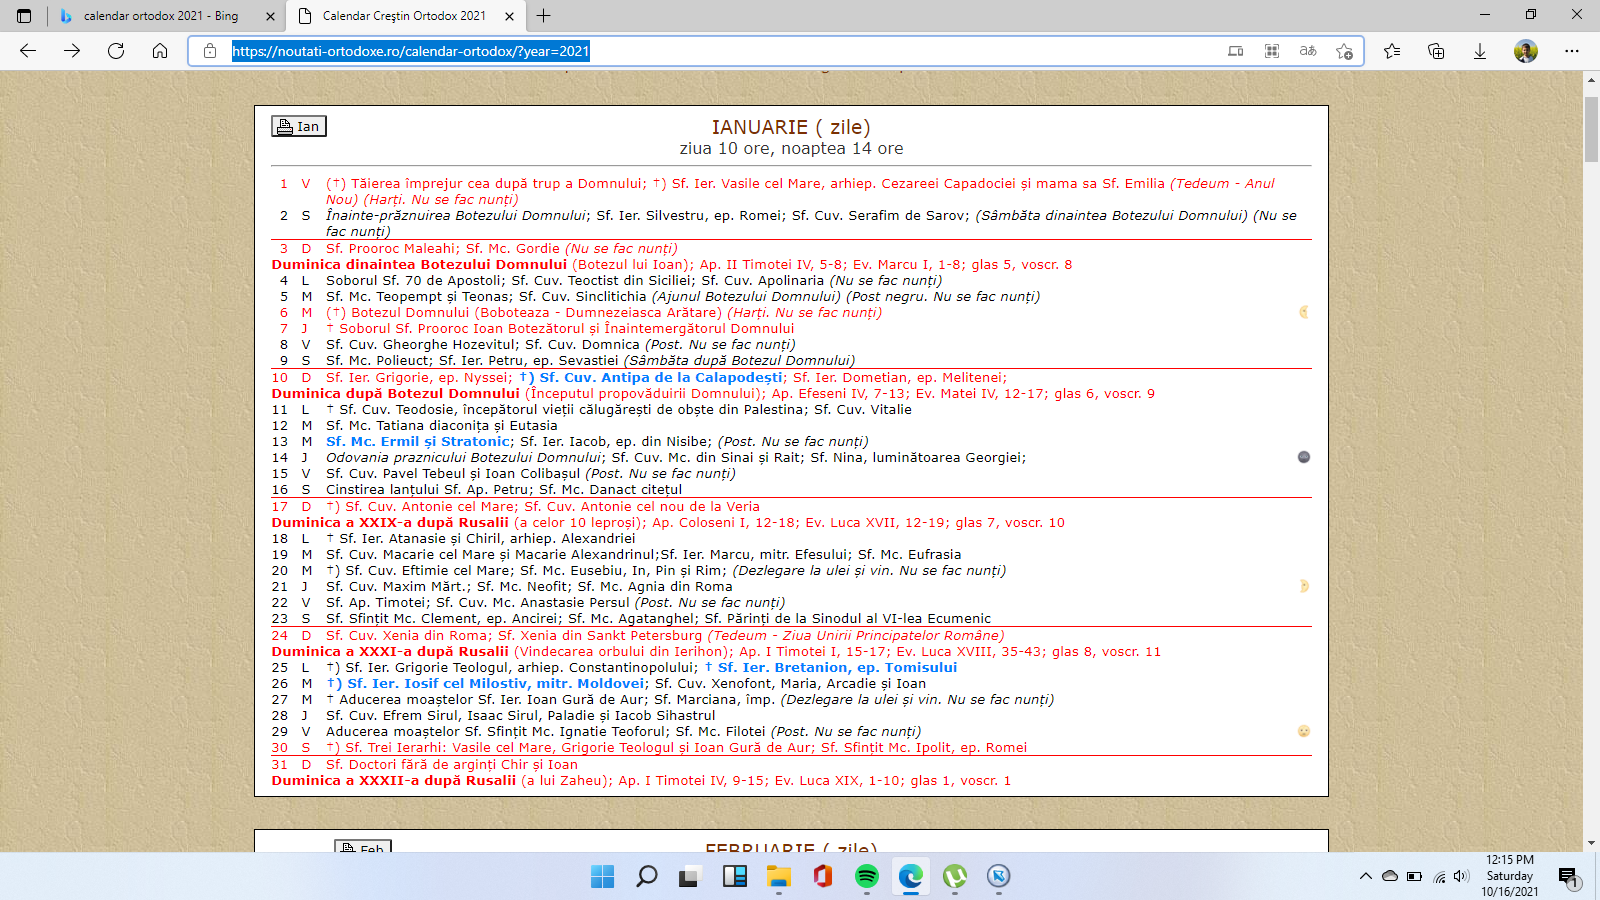Open the Downloads panel
The image size is (1600, 900).
(x=1480, y=51)
